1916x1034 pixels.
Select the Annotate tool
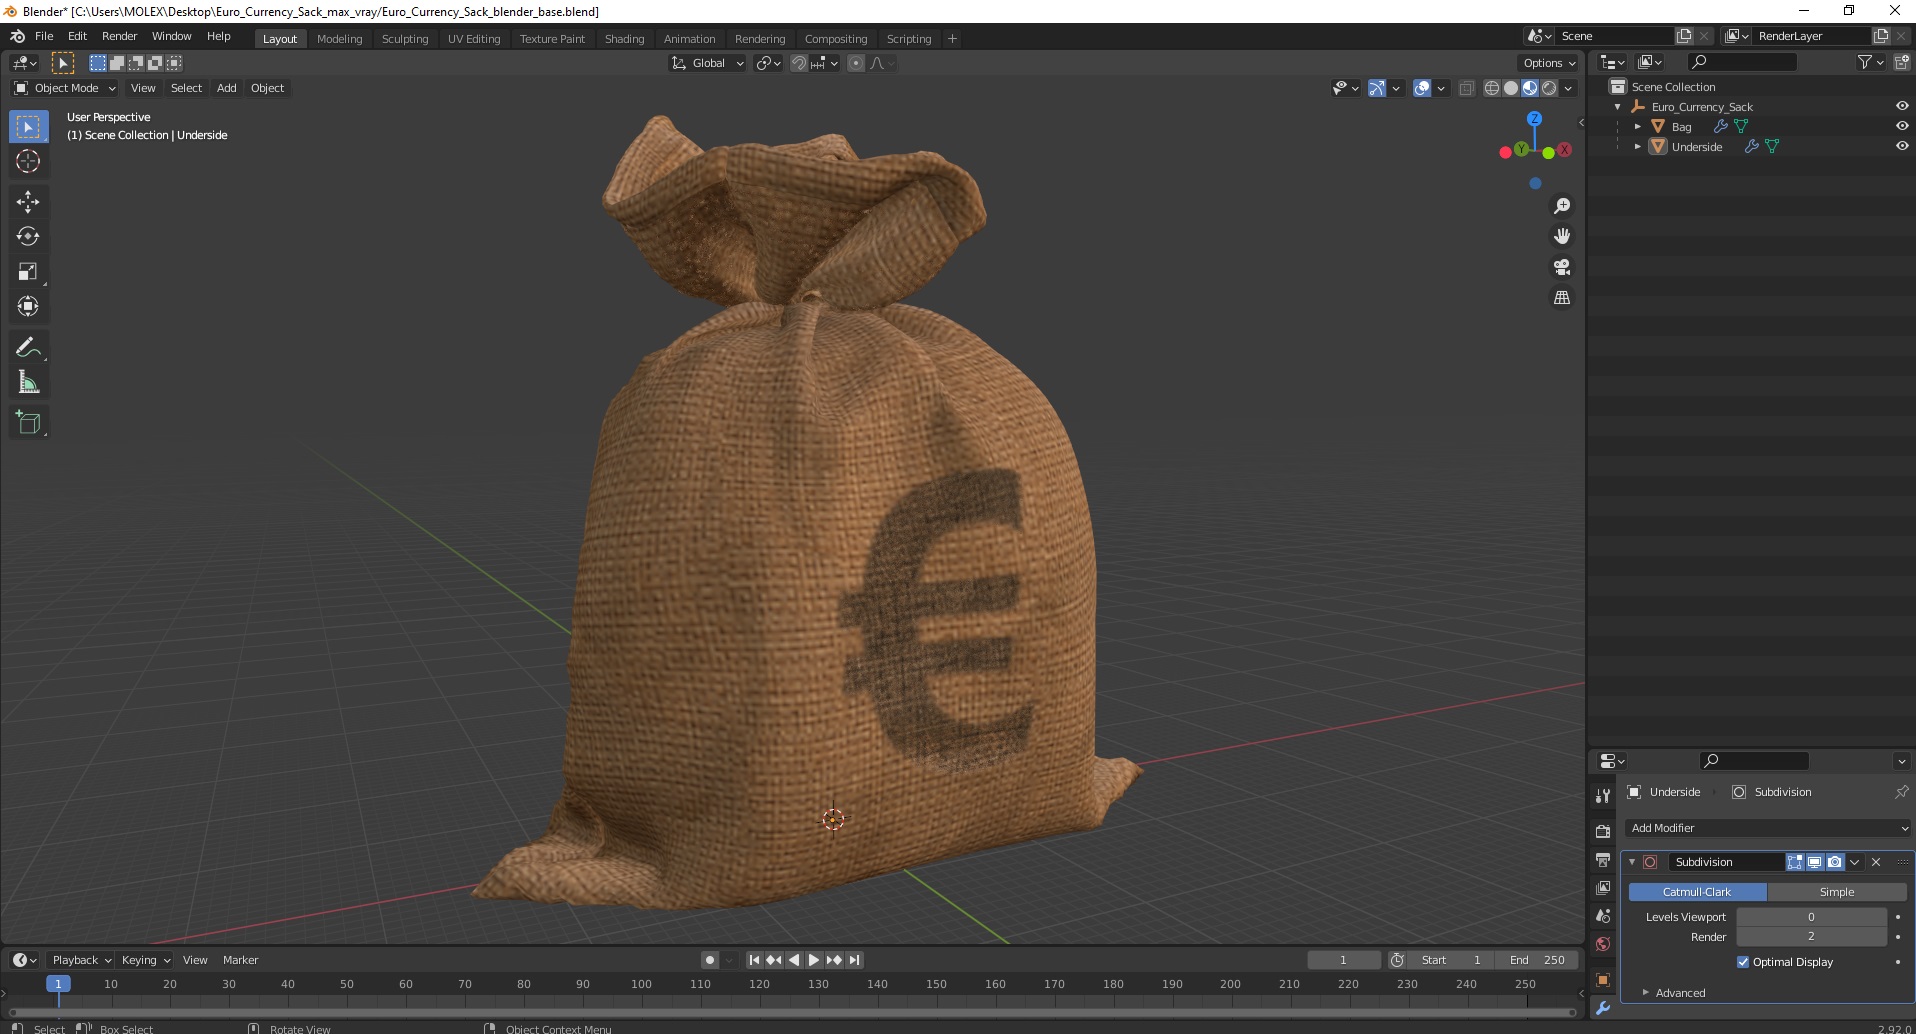[28, 348]
